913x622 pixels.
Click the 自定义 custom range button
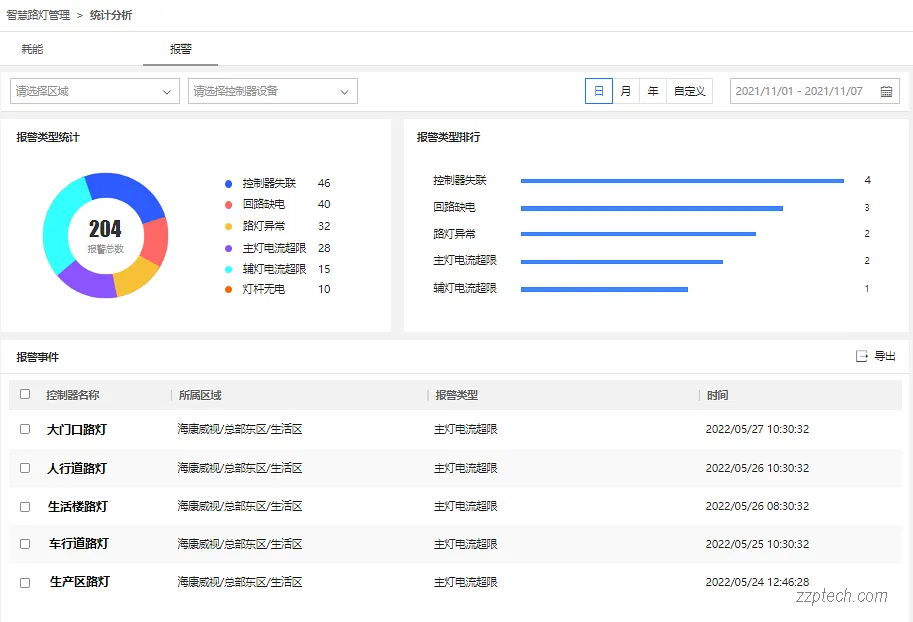[x=689, y=90]
